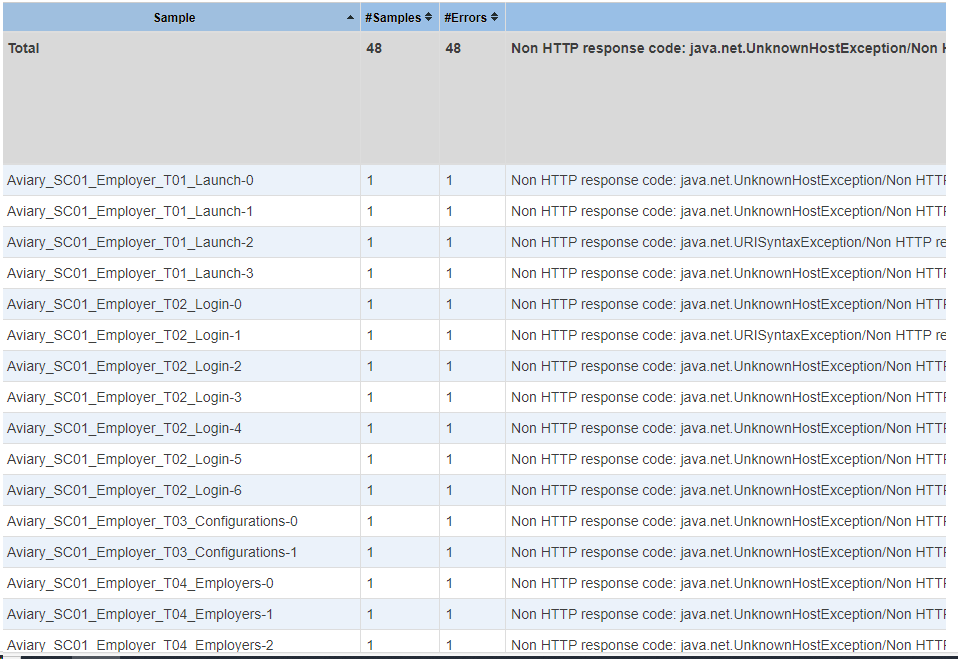Click the ascending sort arrow on Sample column
This screenshot has height=659, width=958.
click(349, 16)
